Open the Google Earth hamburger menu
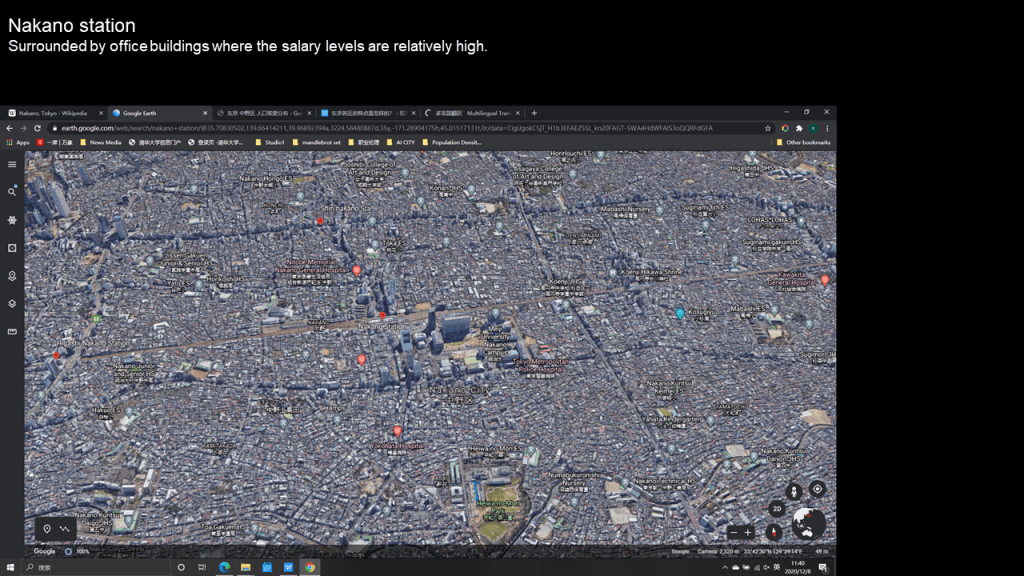Image resolution: width=1024 pixels, height=576 pixels. 12,164
